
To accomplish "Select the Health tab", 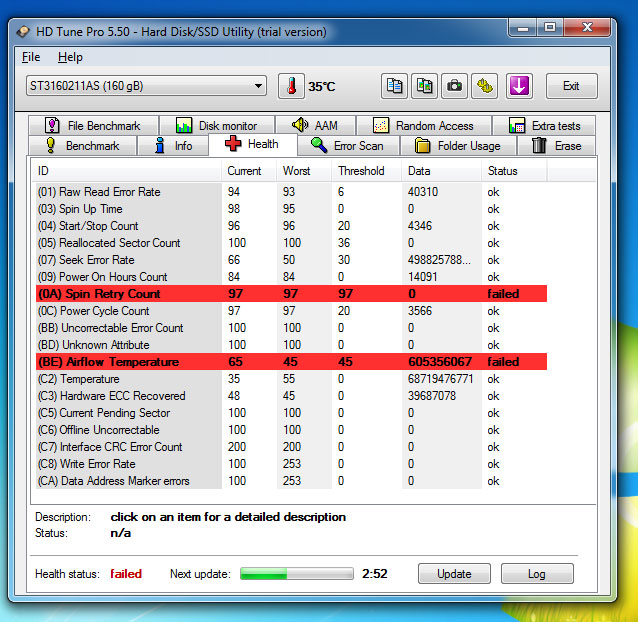I will point(253,144).
